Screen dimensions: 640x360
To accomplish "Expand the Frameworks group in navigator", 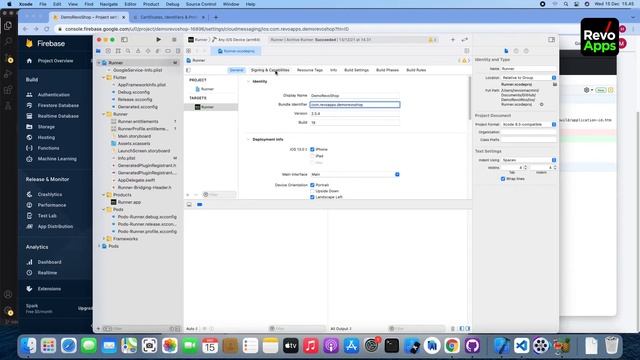I will pos(104,239).
